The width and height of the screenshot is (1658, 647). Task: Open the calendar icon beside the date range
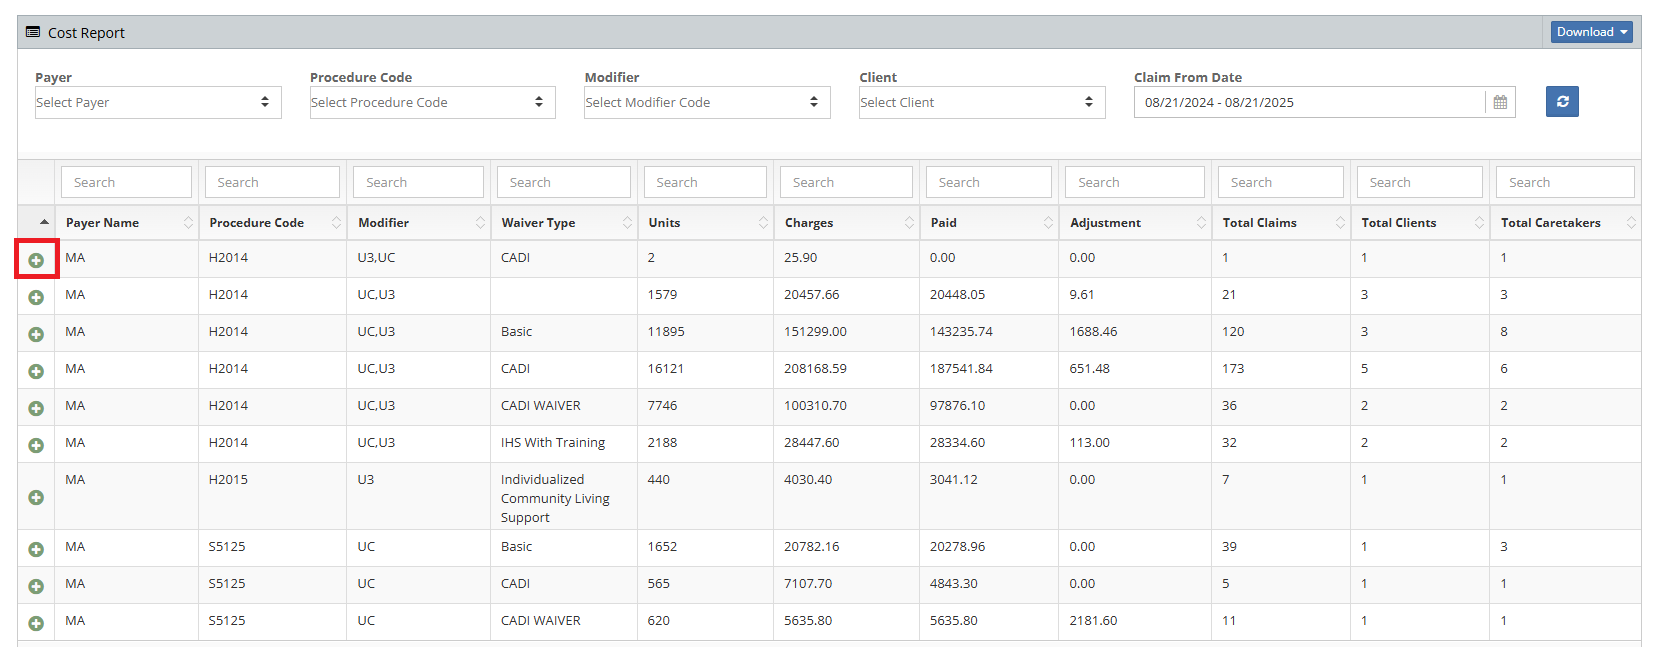[x=1500, y=102]
